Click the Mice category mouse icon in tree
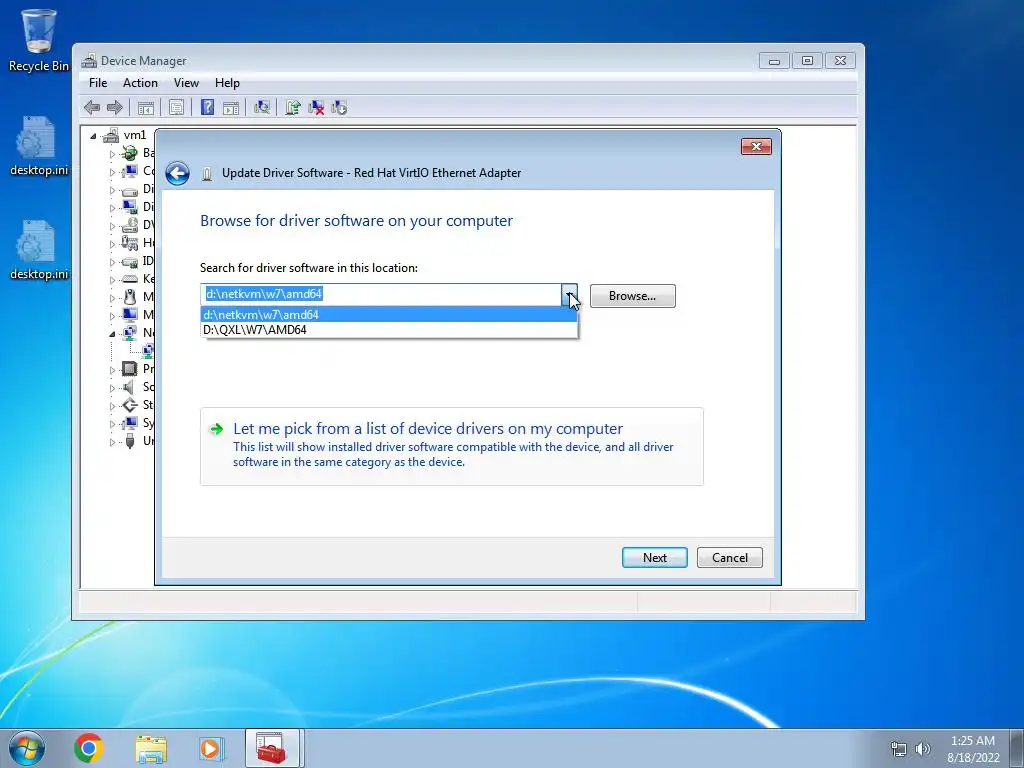This screenshot has width=1024, height=768. click(130, 296)
